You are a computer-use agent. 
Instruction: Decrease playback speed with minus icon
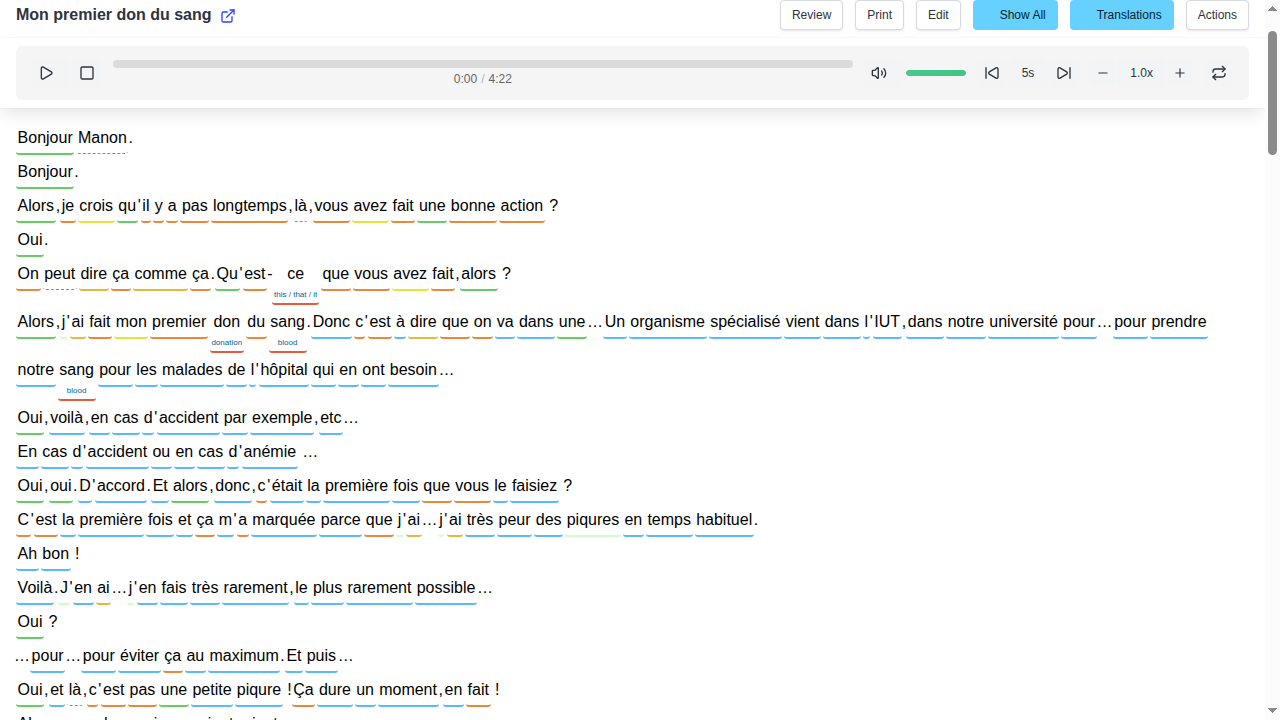(1103, 73)
